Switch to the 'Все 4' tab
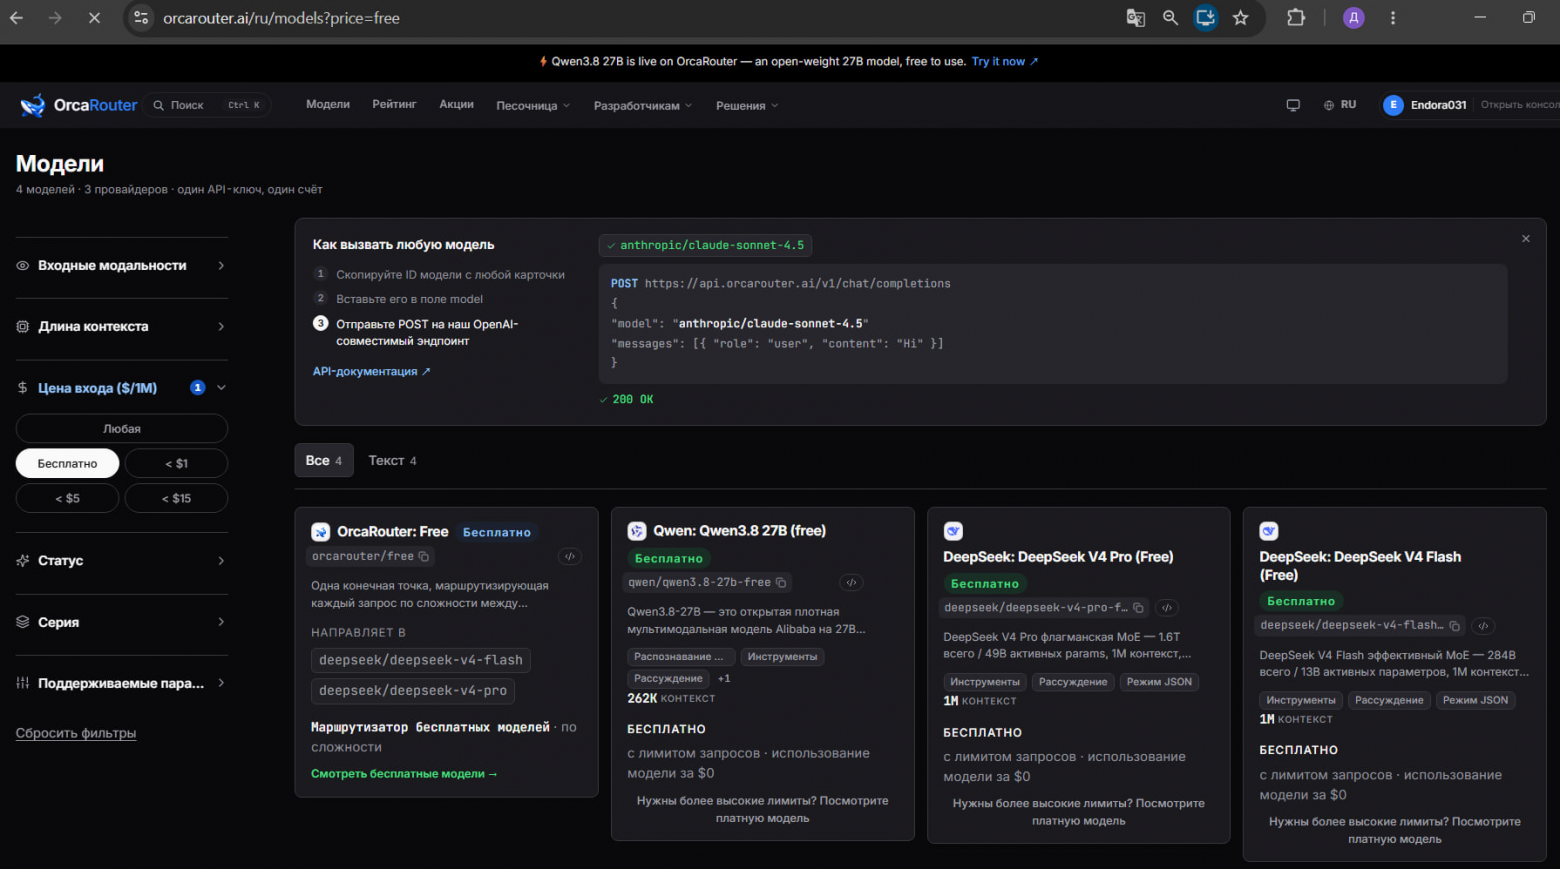The height and width of the screenshot is (869, 1560). (x=324, y=461)
